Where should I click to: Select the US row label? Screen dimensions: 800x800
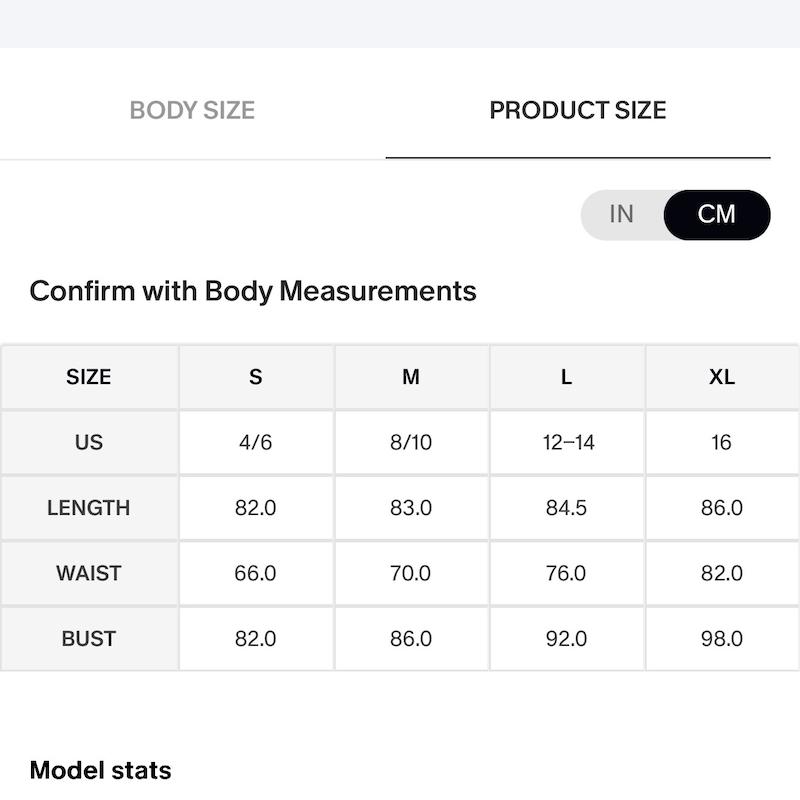[x=89, y=442]
